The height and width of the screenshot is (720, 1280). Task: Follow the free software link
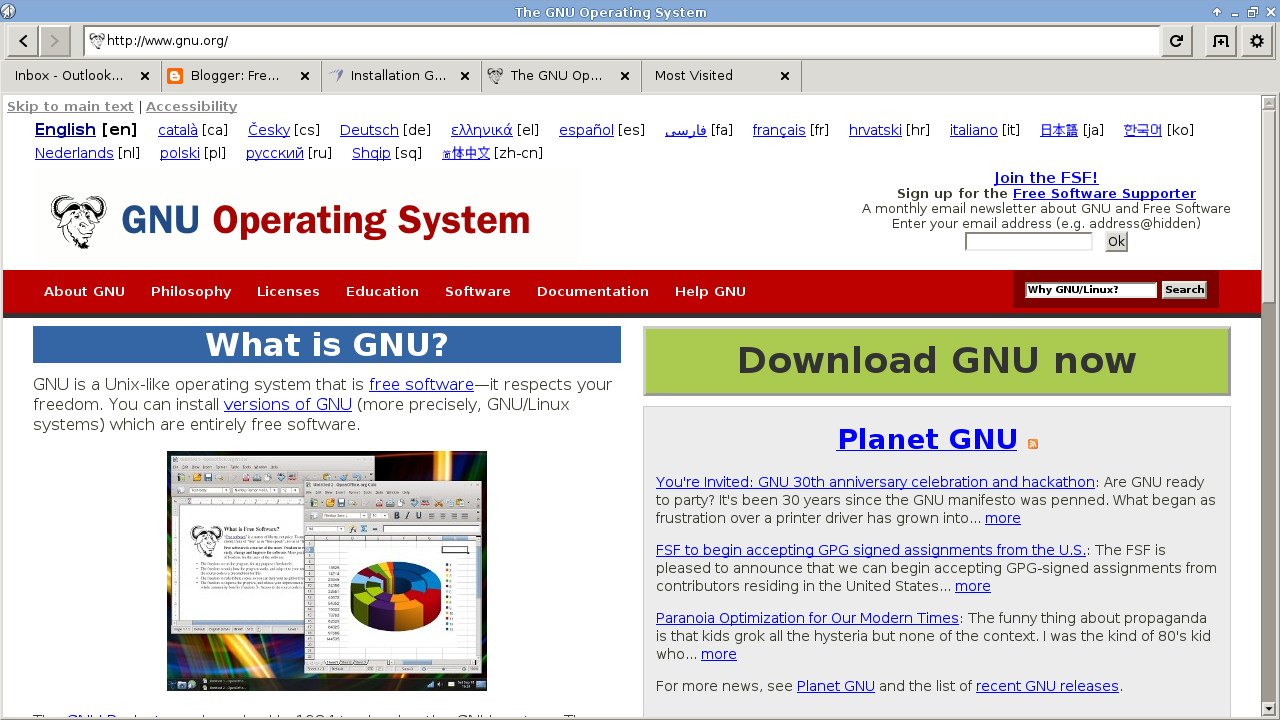421,384
